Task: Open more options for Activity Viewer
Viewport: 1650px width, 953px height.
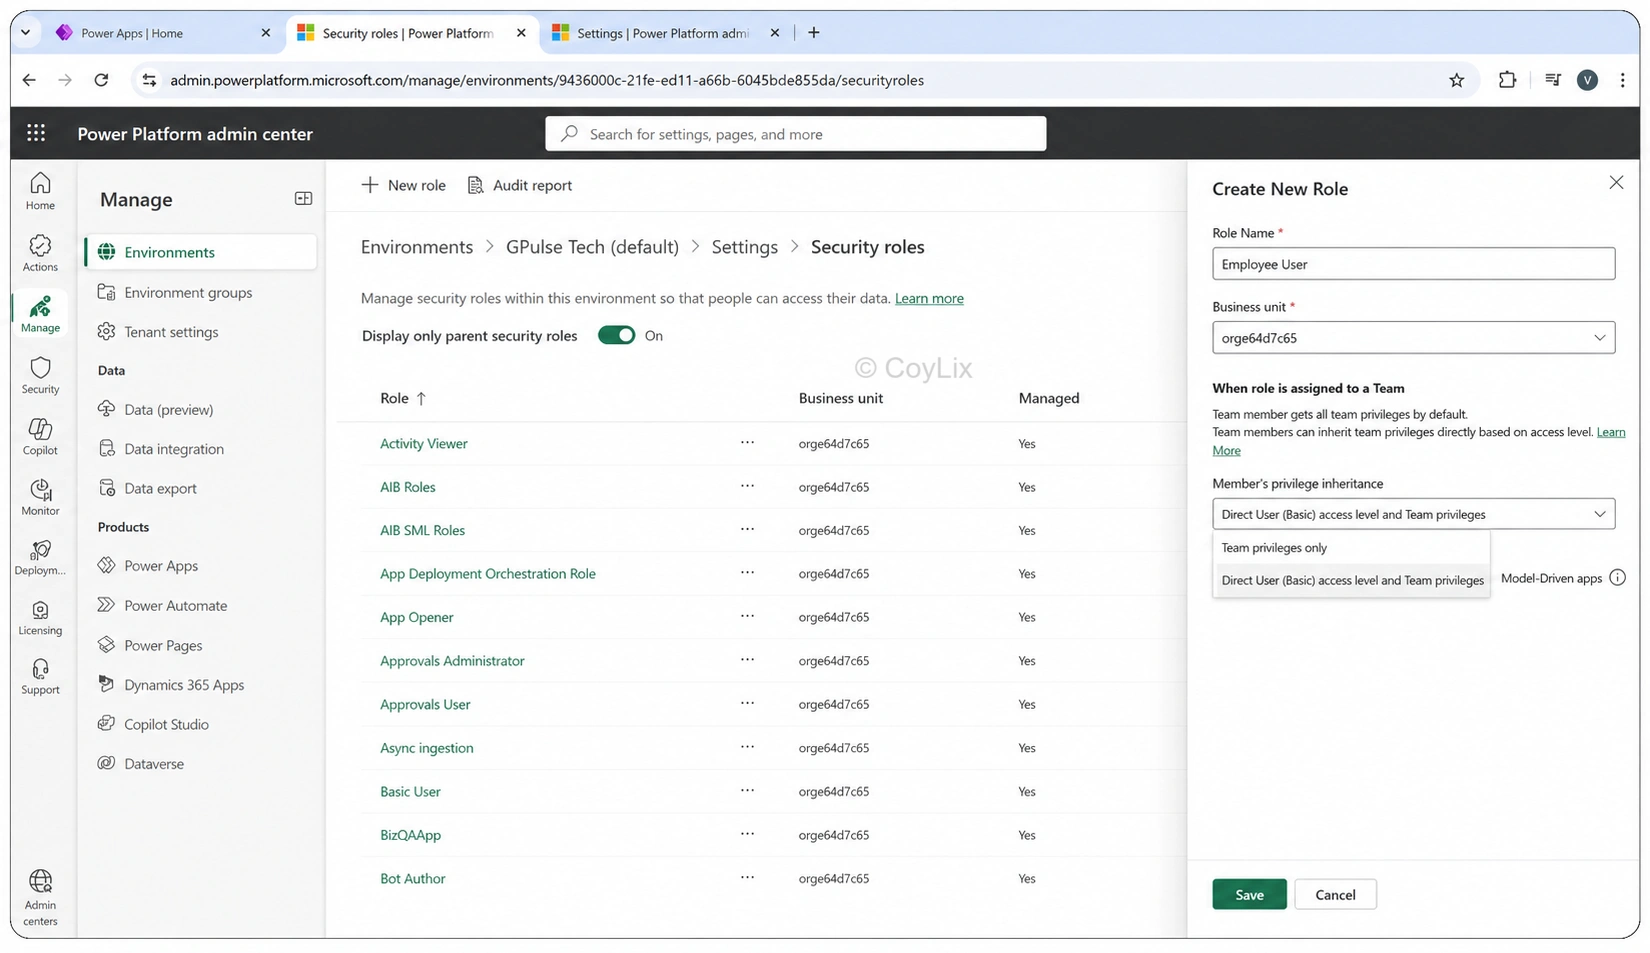Action: (x=747, y=442)
